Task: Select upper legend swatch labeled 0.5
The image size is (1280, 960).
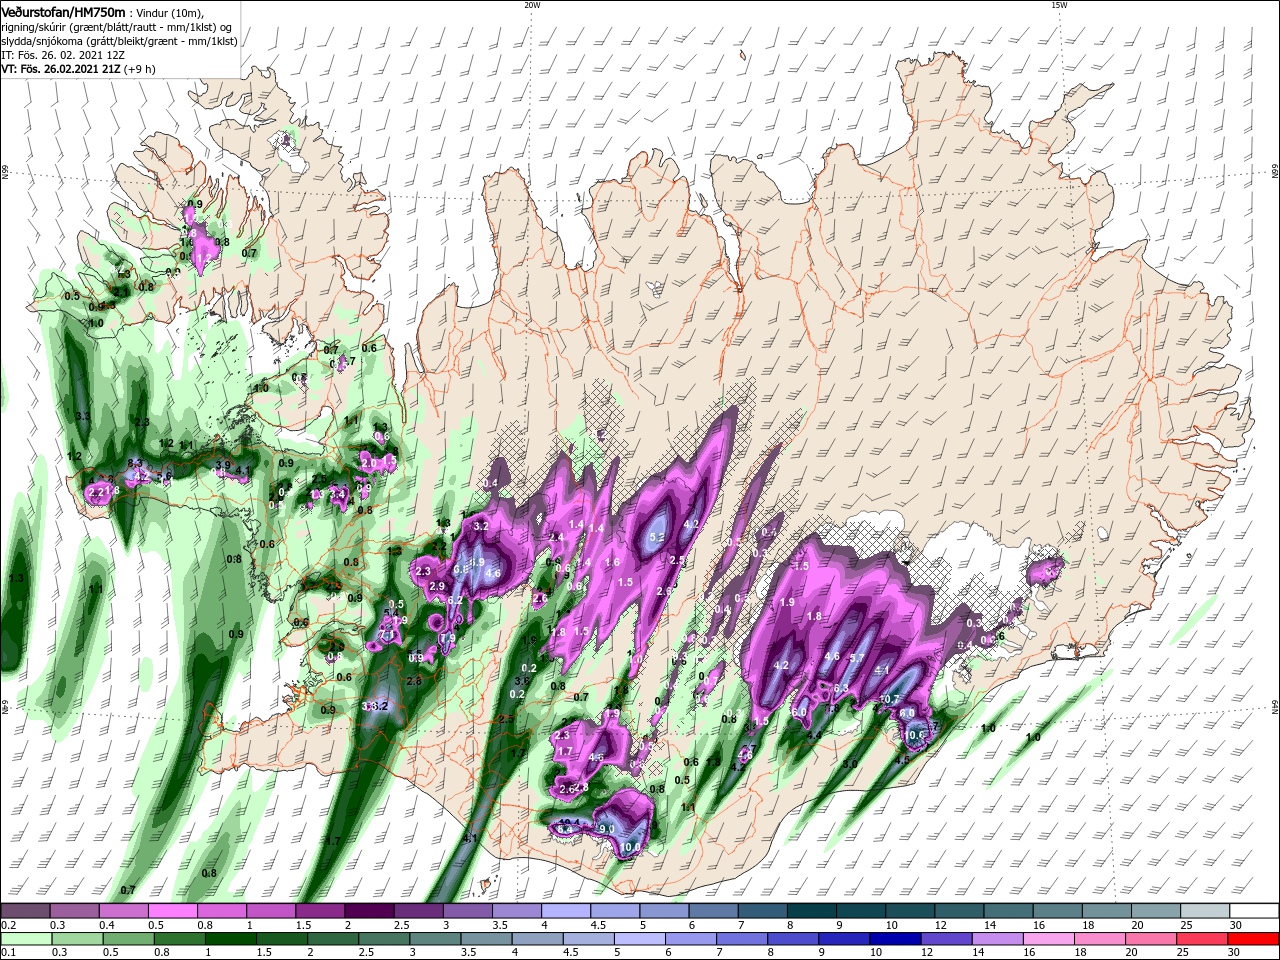Action: coord(172,911)
